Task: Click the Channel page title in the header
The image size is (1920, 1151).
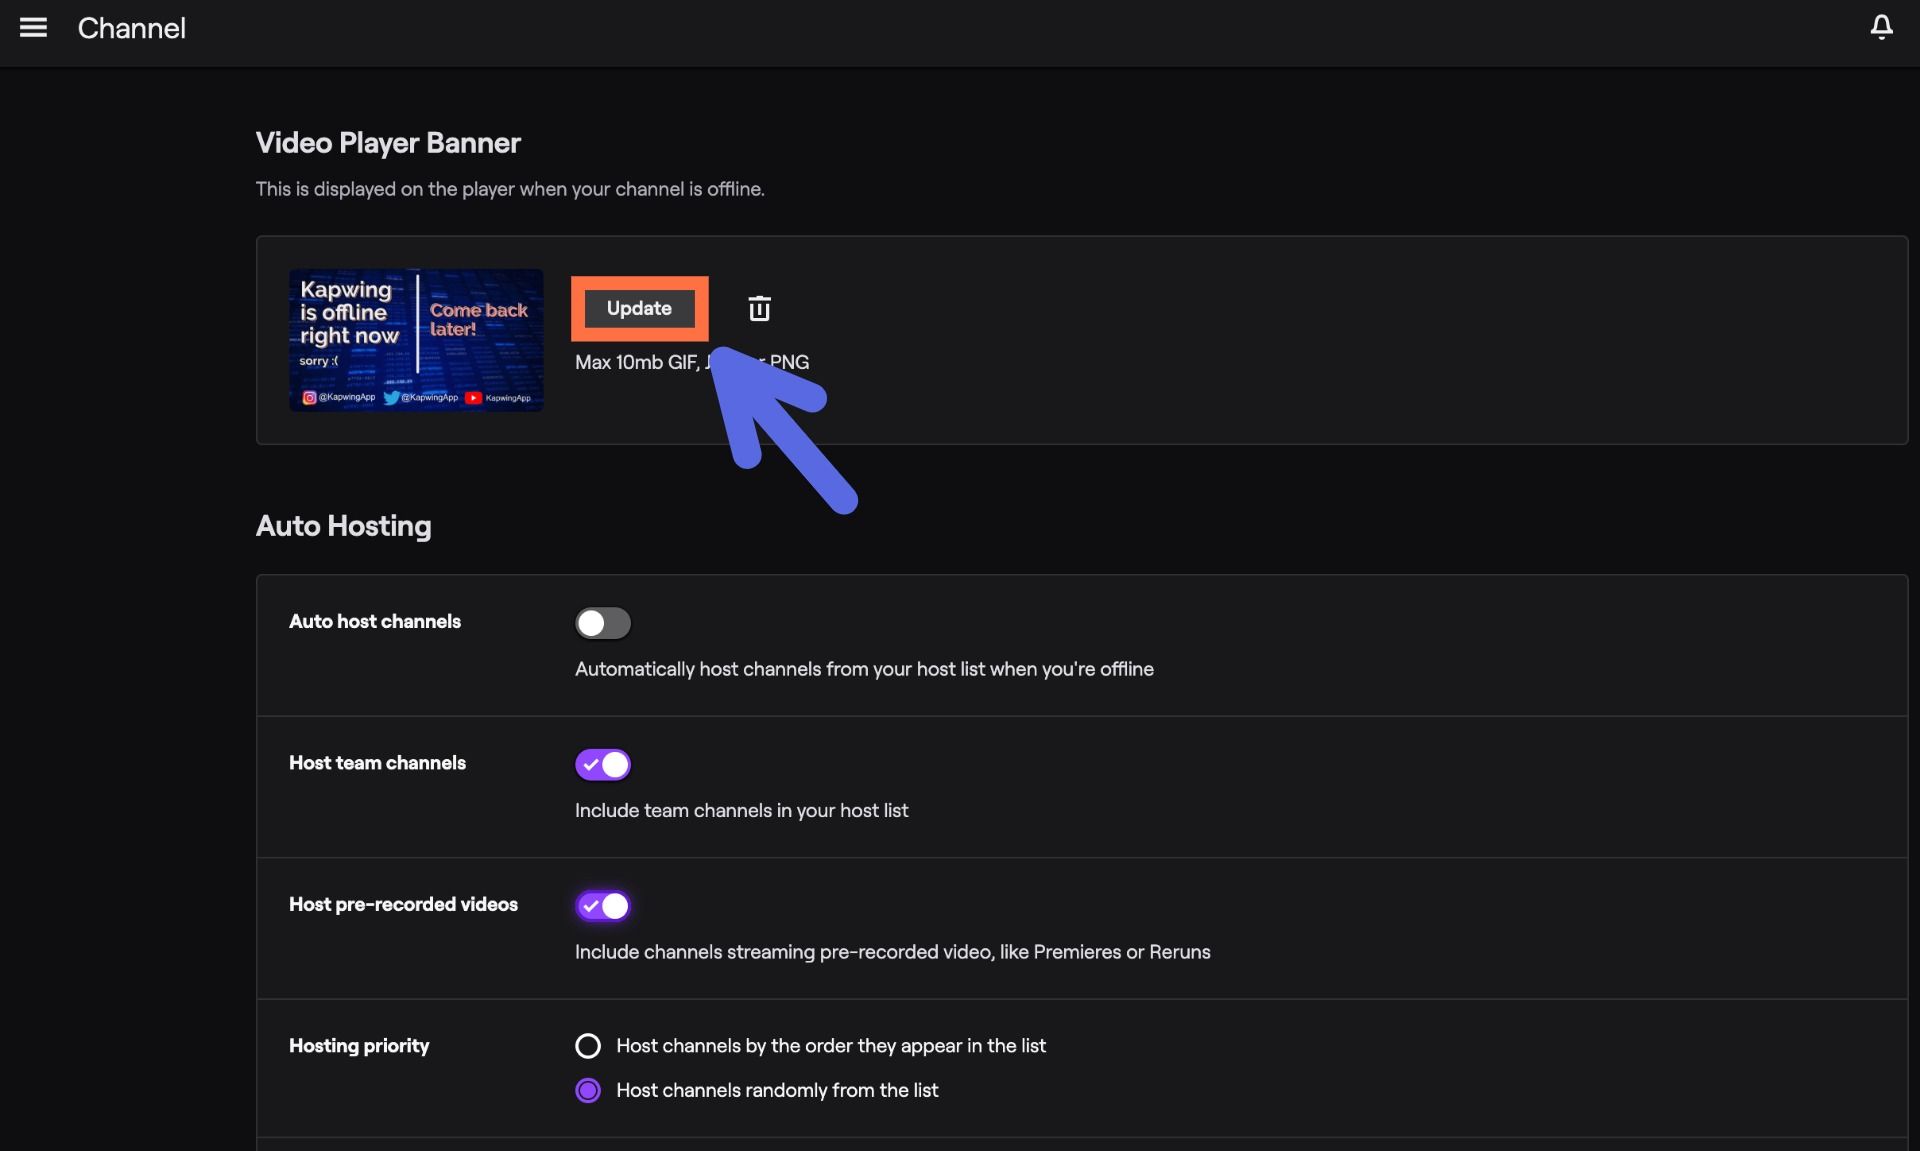Action: 131,28
